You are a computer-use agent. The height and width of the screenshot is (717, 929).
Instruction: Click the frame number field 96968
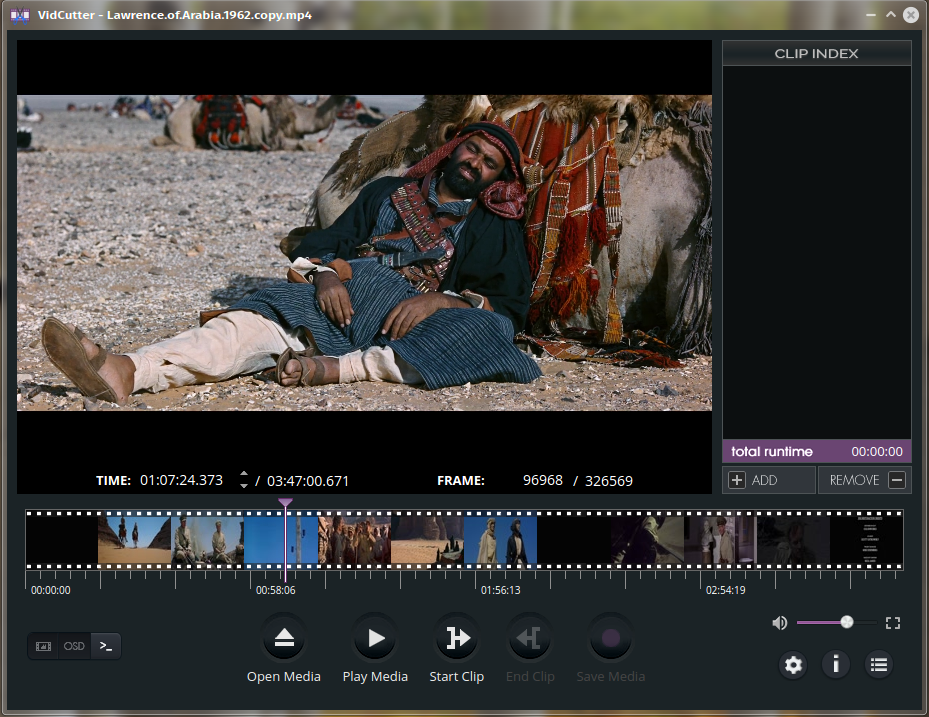point(542,480)
